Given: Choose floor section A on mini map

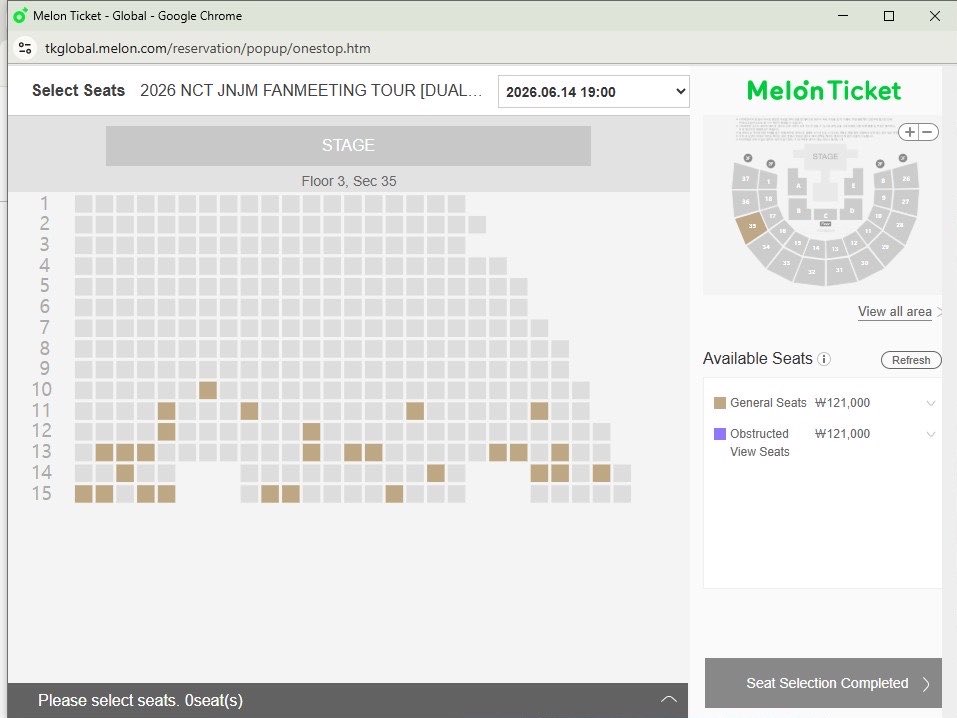Looking at the screenshot, I should 798,186.
